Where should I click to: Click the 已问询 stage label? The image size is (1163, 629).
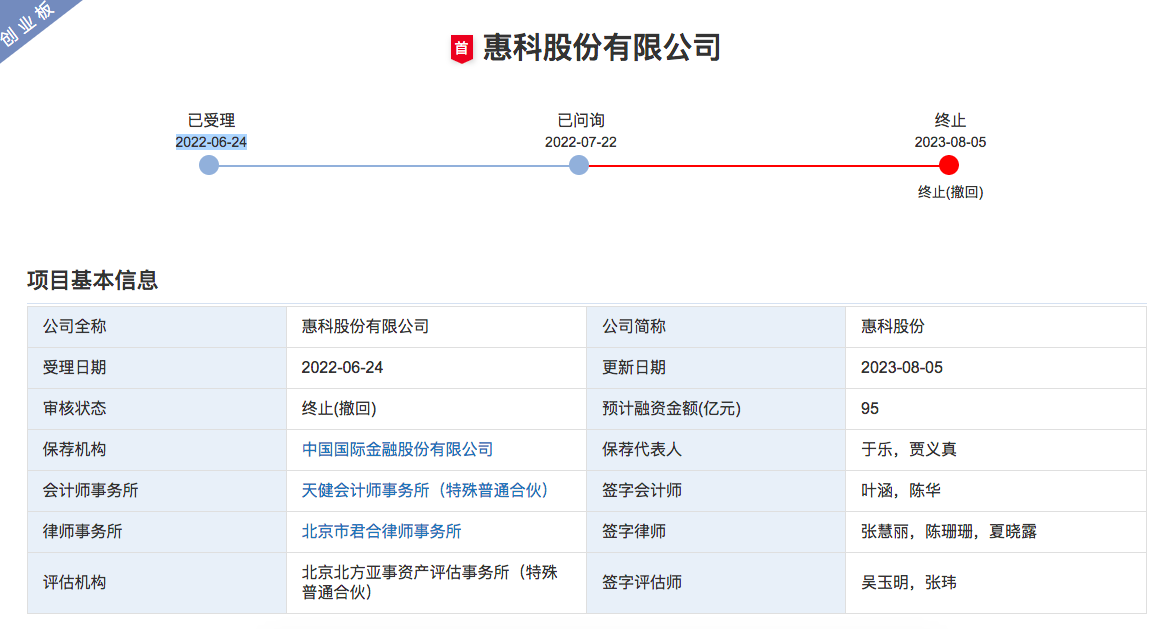coord(581,120)
